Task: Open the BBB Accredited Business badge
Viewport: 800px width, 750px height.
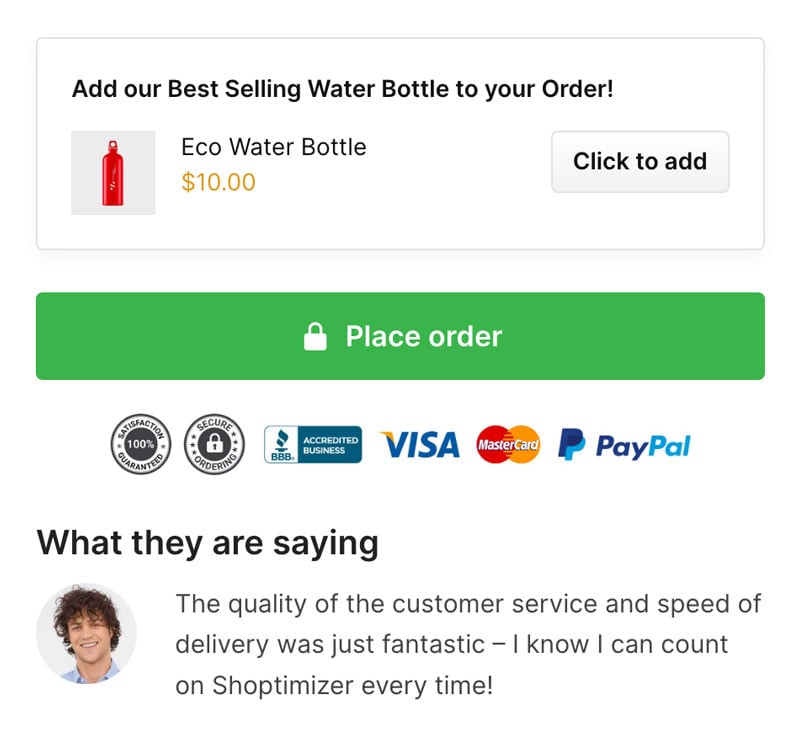Action: coord(313,444)
